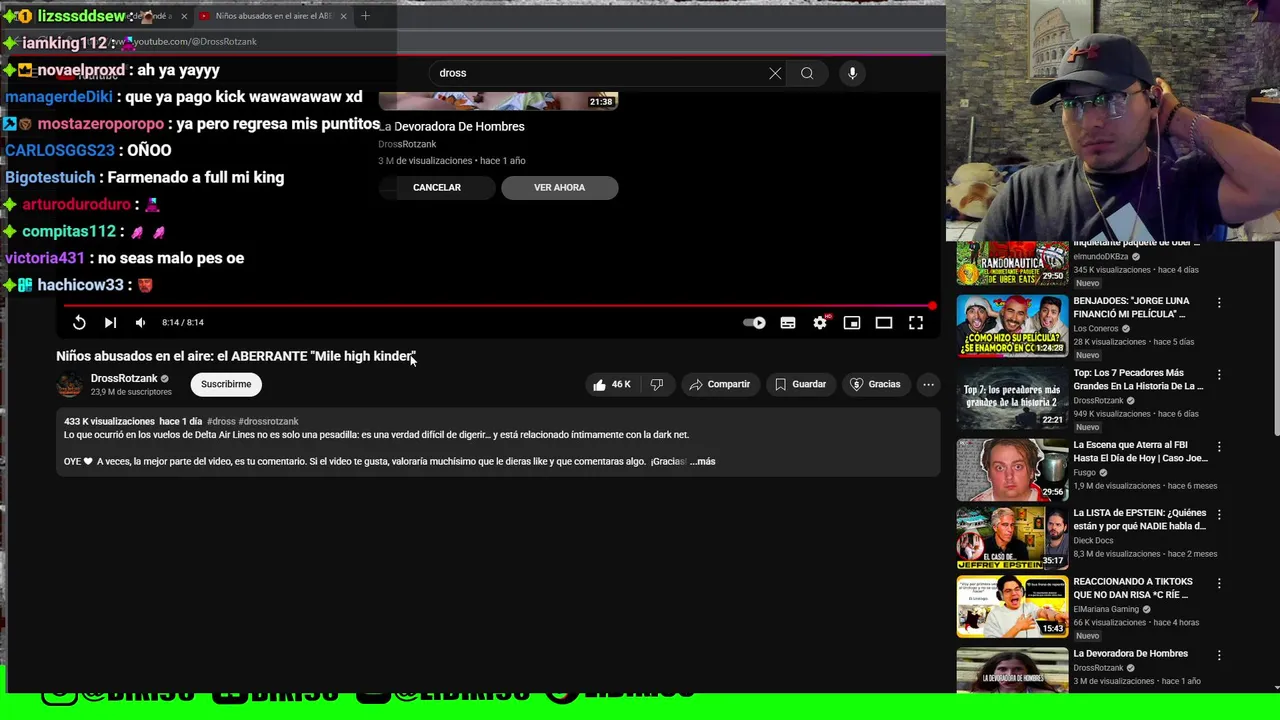Open sidebar La Devoradora De Hombres title
Image resolution: width=1280 pixels, height=720 pixels.
point(1130,654)
